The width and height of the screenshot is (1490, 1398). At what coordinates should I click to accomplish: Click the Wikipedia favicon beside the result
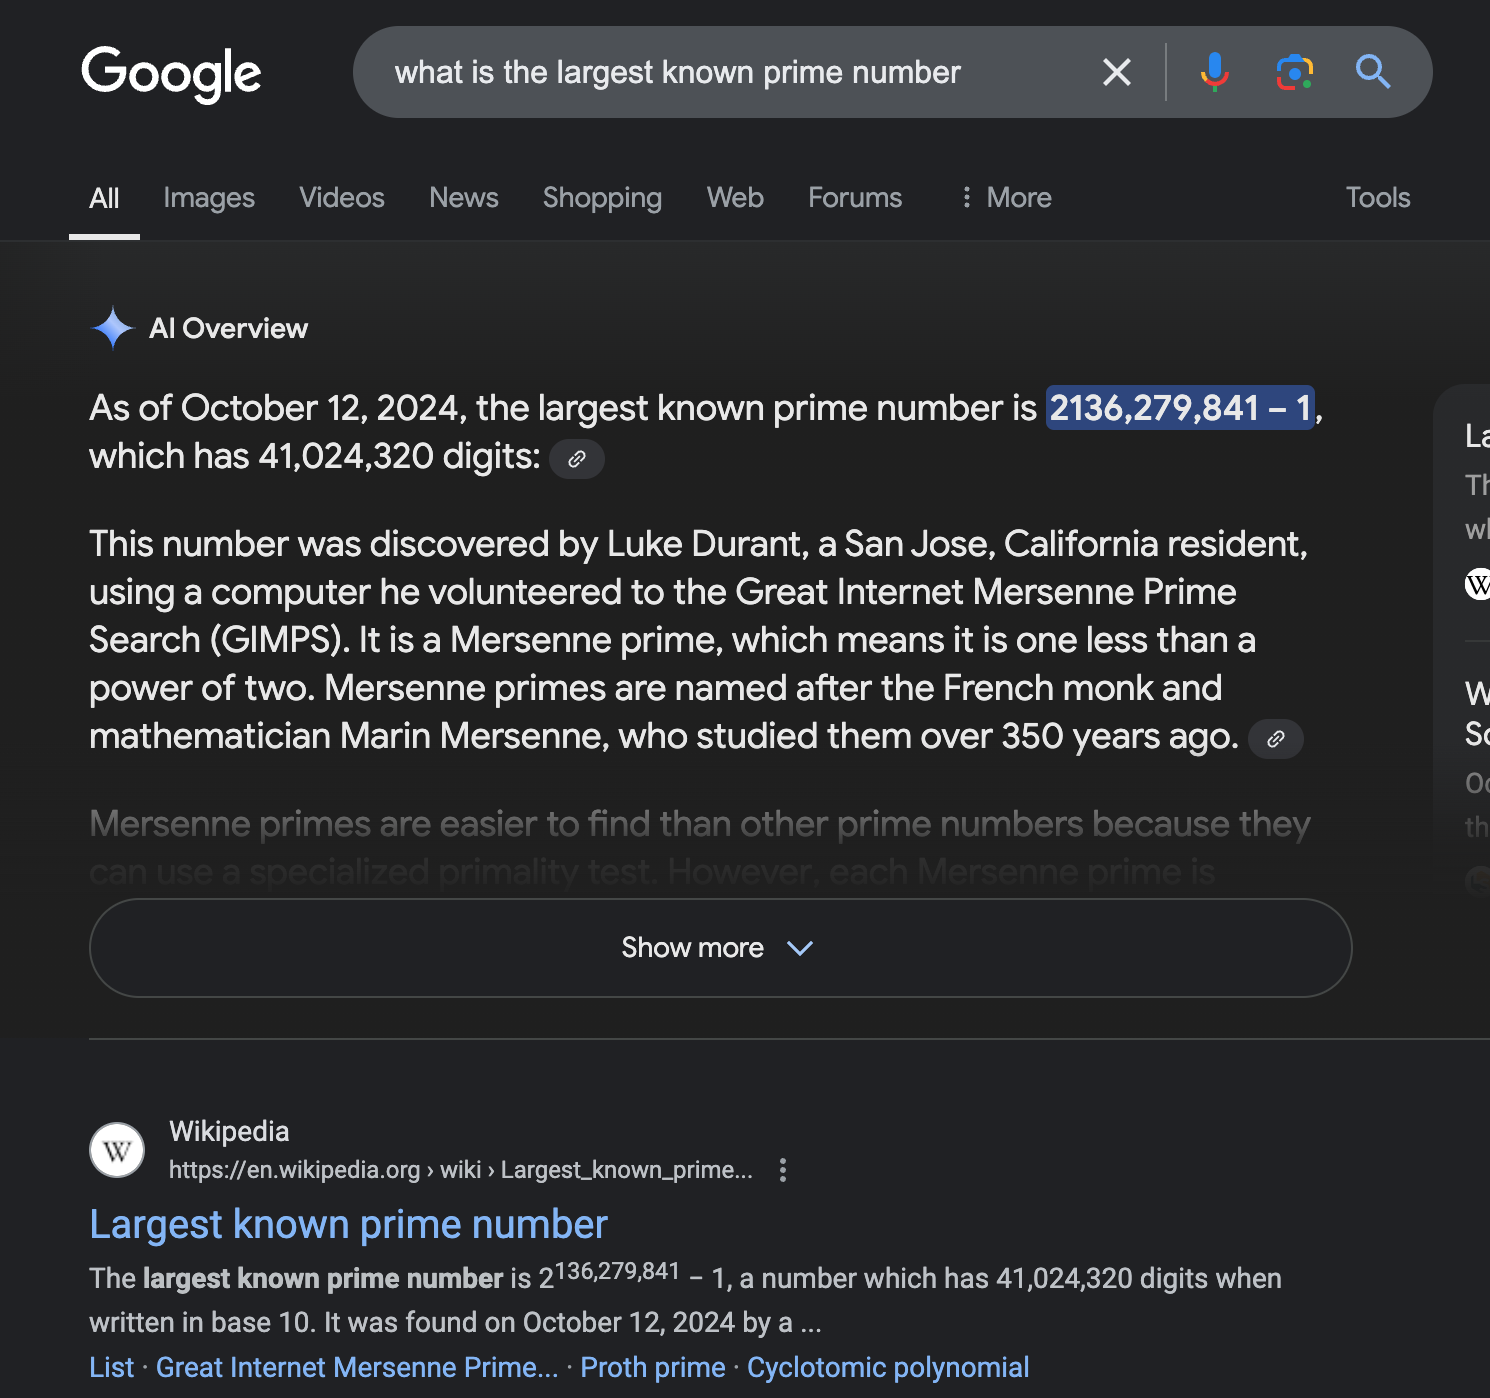[x=117, y=1150]
